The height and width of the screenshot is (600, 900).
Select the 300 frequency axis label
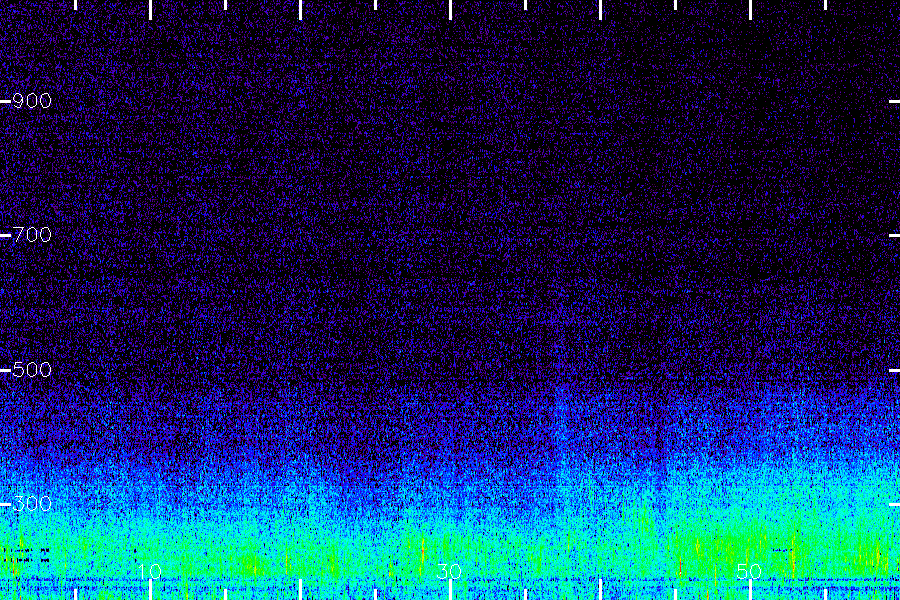pos(32,504)
